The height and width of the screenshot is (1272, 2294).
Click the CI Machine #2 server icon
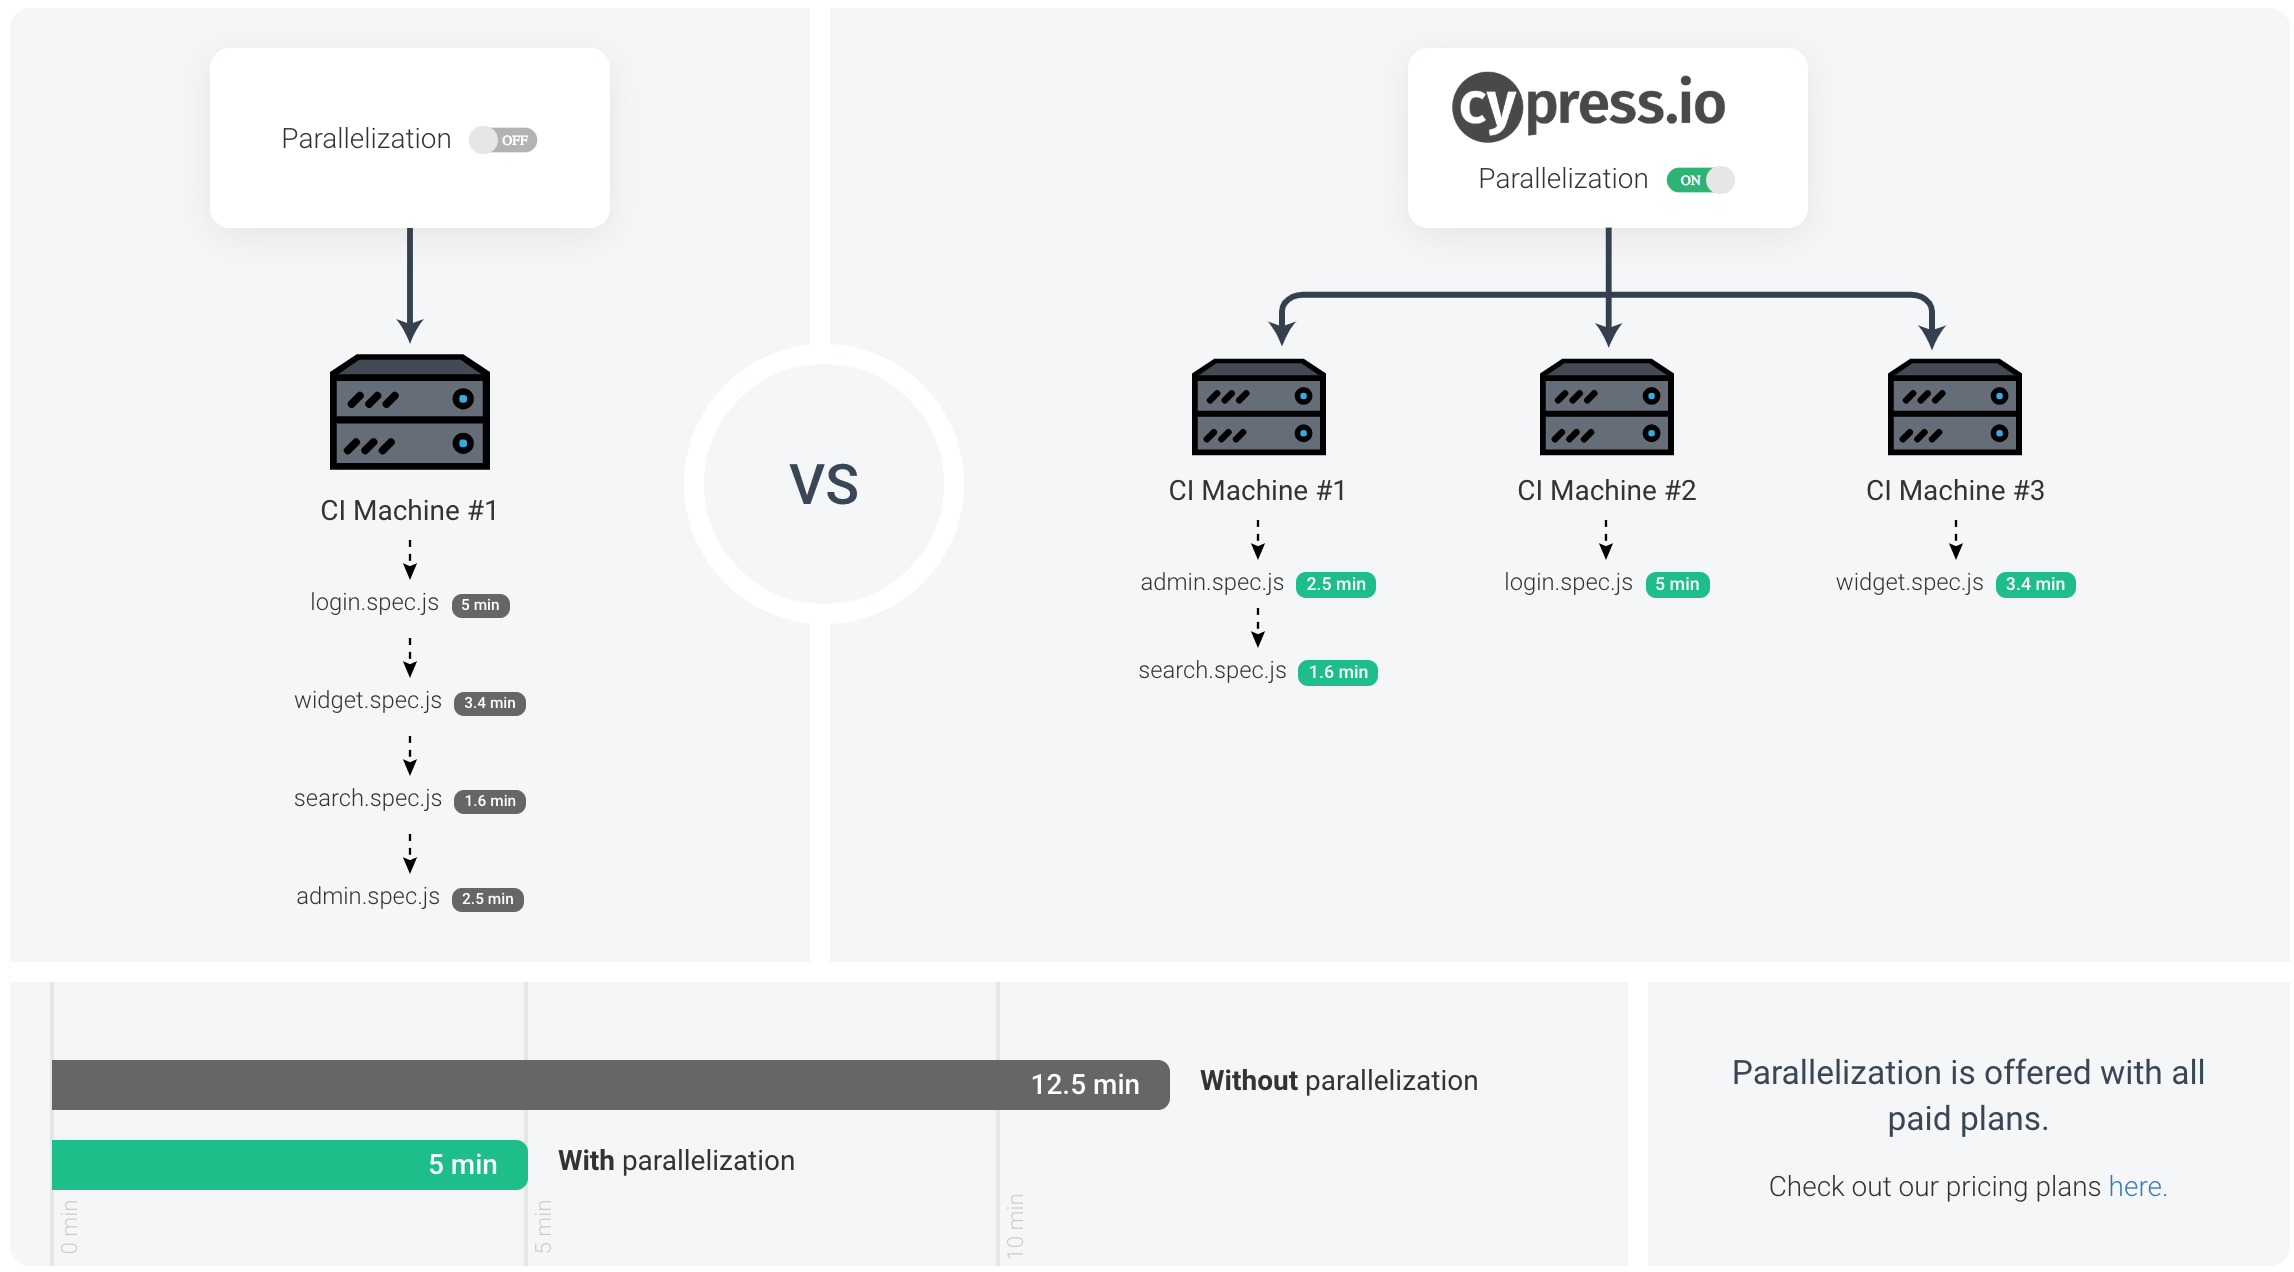click(1606, 407)
